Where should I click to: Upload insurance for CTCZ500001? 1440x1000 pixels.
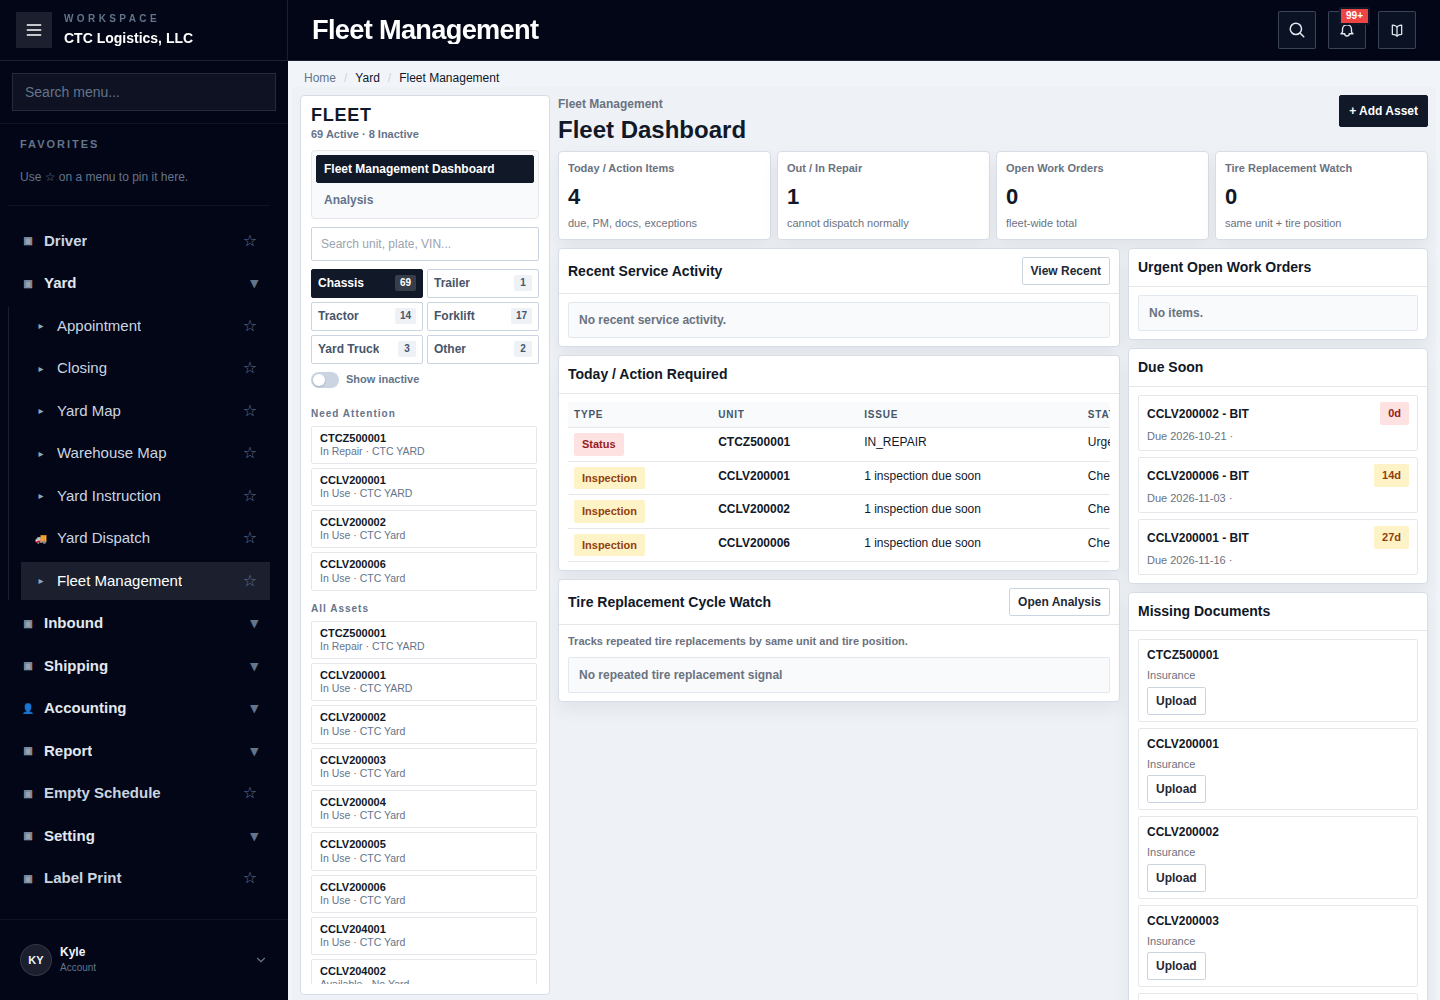coord(1176,701)
